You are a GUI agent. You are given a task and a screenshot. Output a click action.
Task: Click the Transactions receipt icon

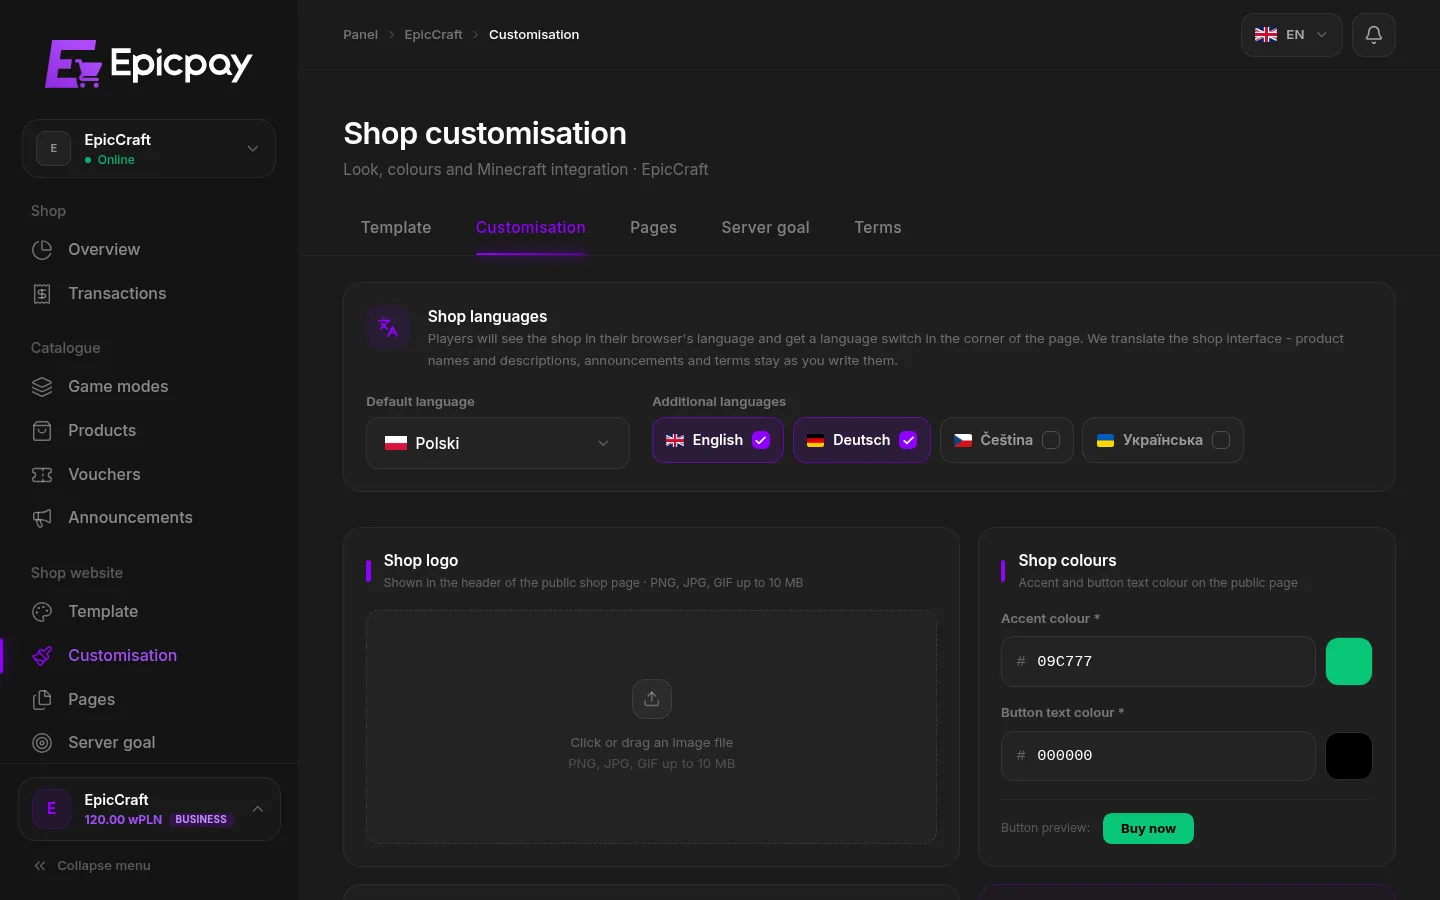point(42,294)
